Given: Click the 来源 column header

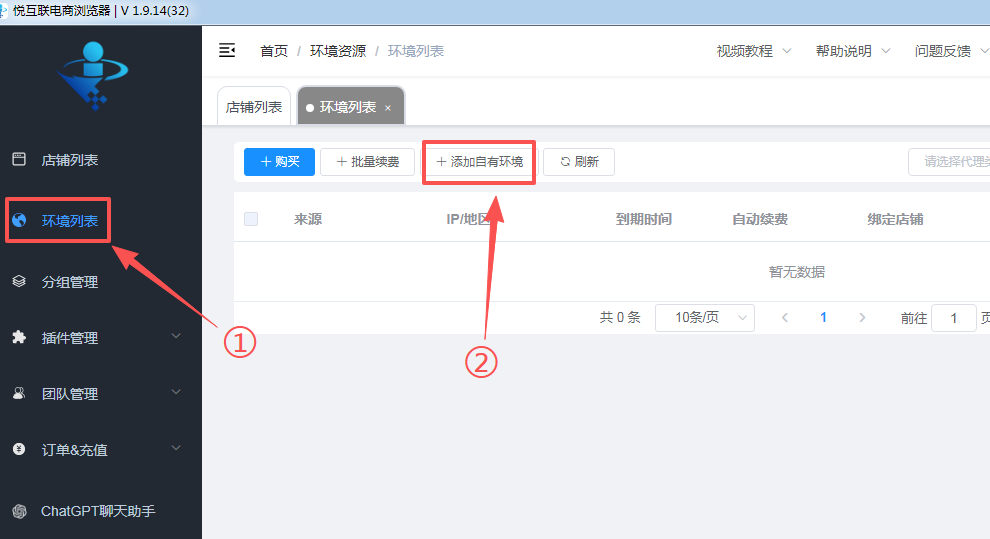Looking at the screenshot, I should [x=308, y=219].
